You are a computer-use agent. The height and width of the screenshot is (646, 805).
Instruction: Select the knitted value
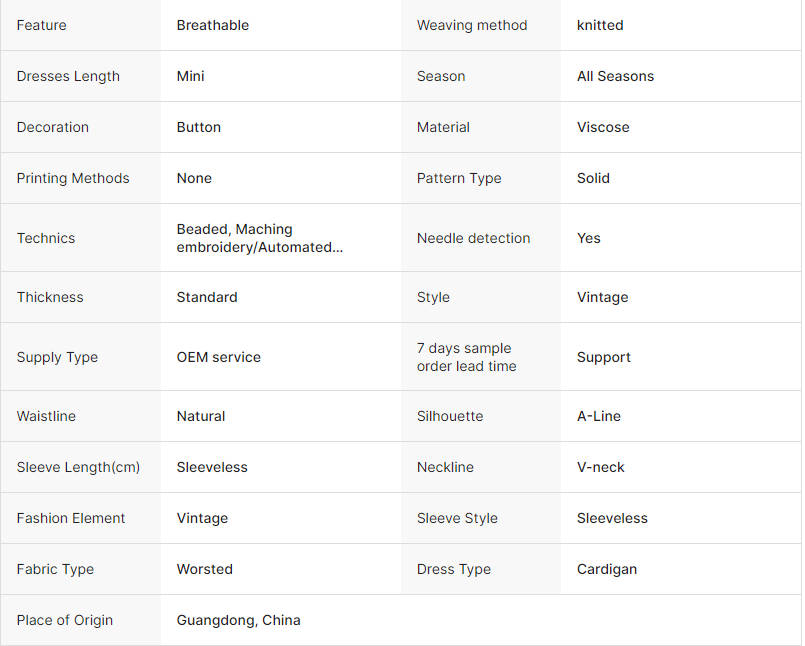[600, 25]
